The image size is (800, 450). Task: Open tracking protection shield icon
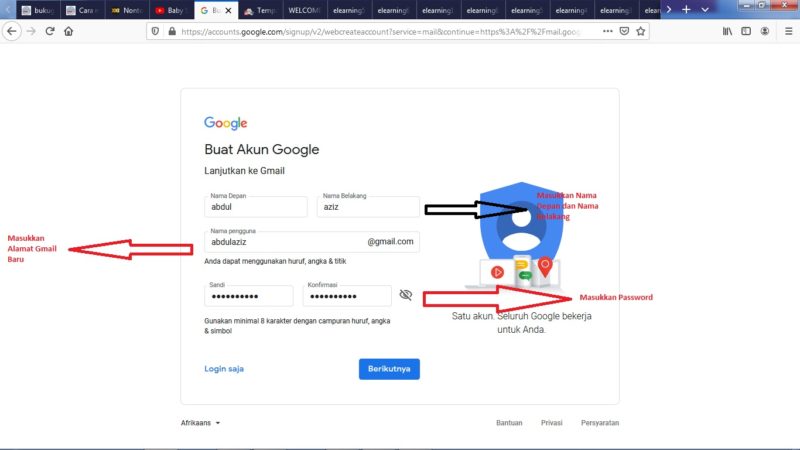155,32
